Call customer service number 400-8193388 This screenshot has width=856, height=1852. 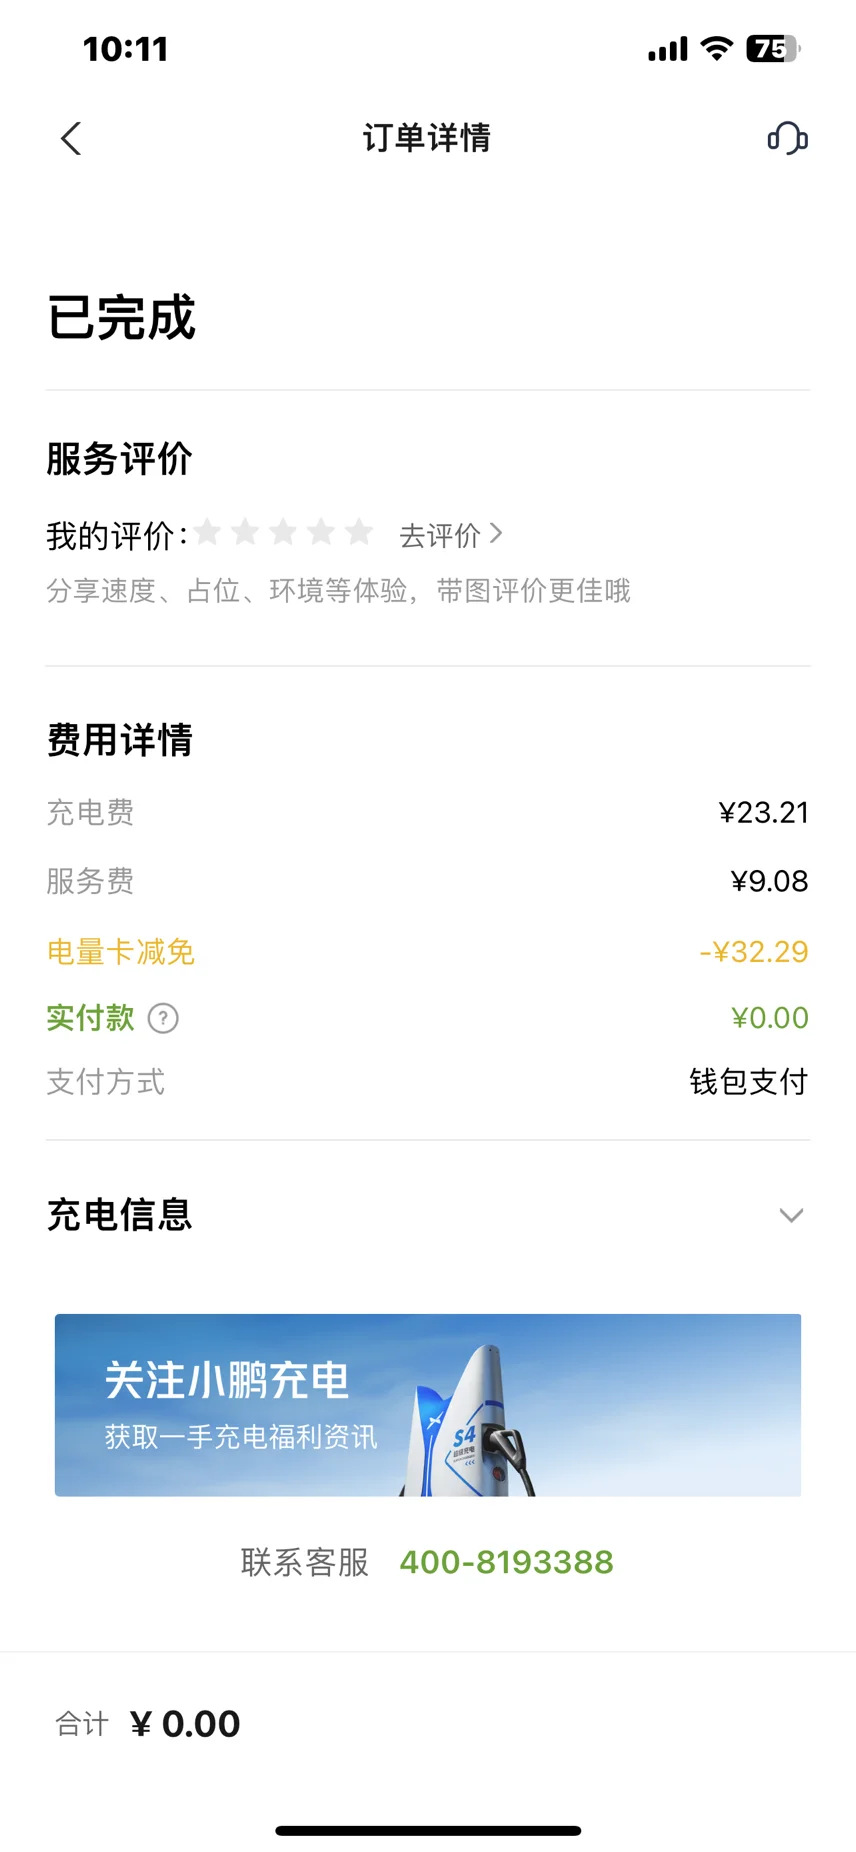[506, 1562]
